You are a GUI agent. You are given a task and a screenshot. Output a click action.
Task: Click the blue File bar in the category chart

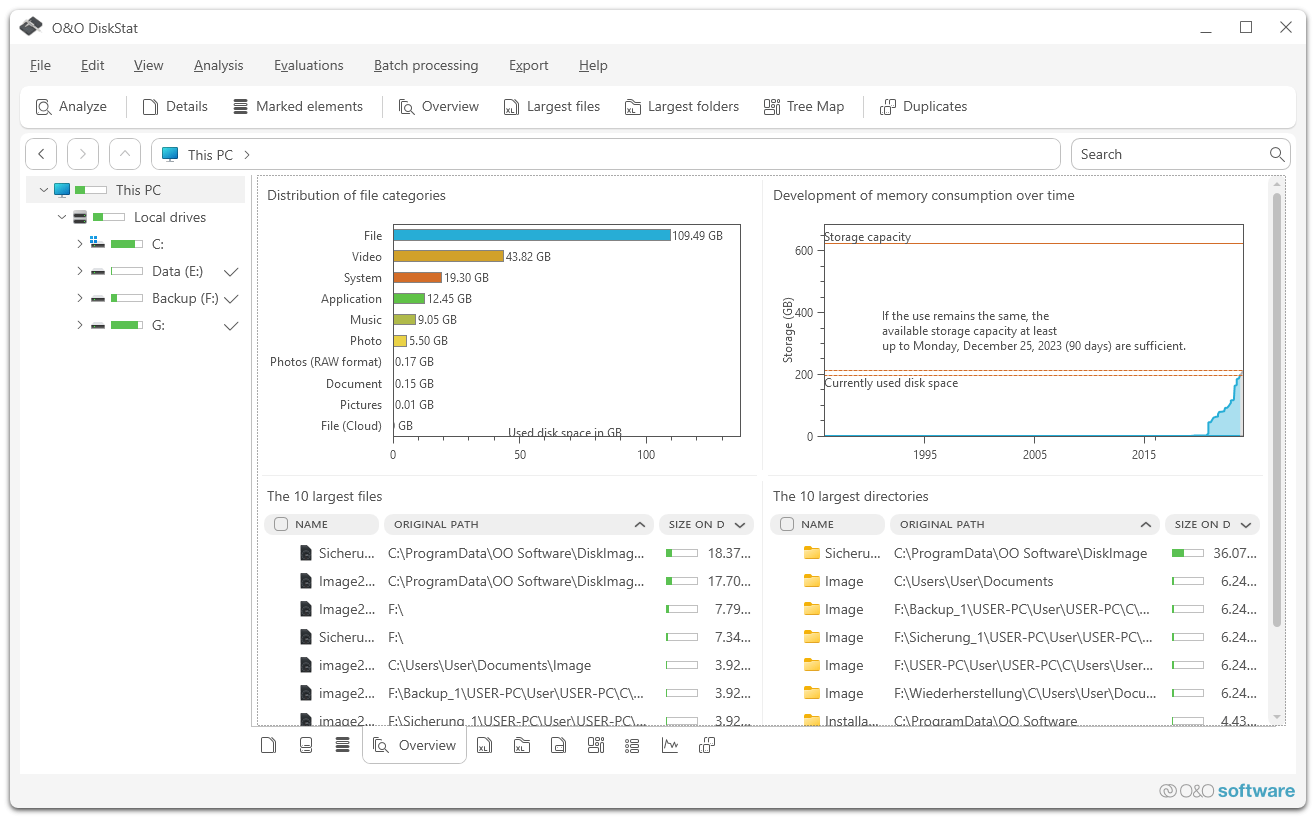[531, 235]
